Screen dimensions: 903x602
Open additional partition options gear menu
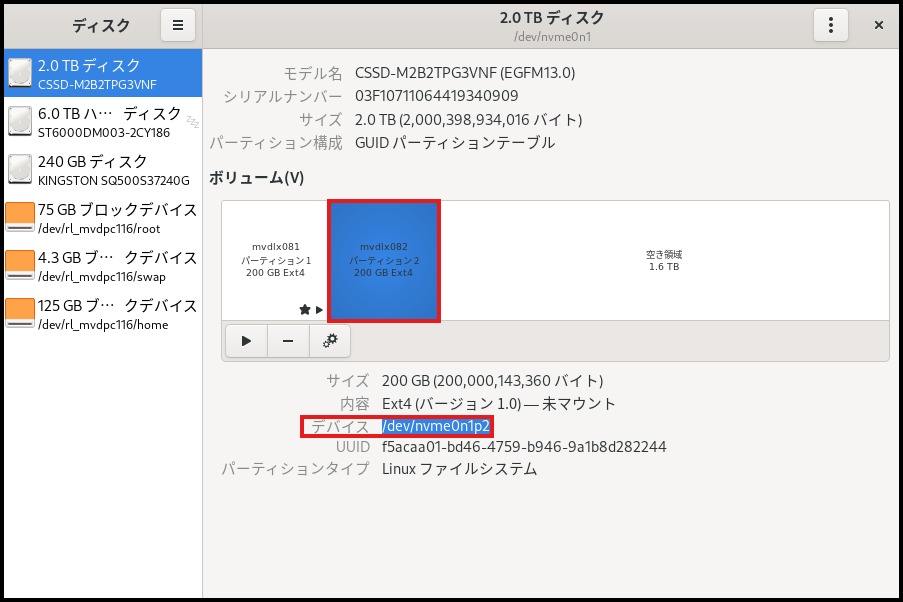(x=330, y=341)
